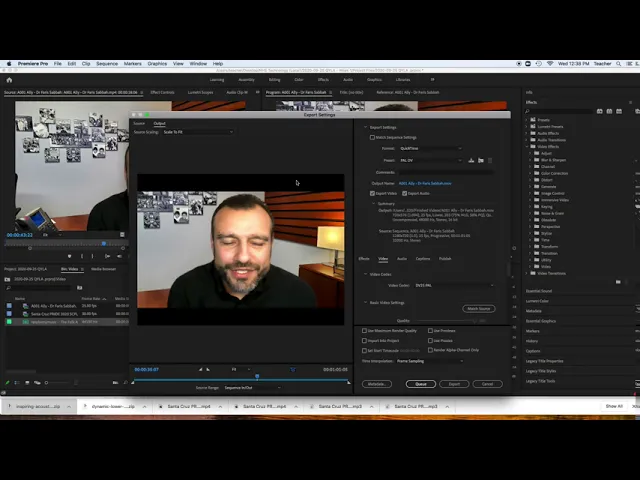Enable Render Alpha Channel Only
The width and height of the screenshot is (640, 480).
pyautogui.click(x=430, y=350)
